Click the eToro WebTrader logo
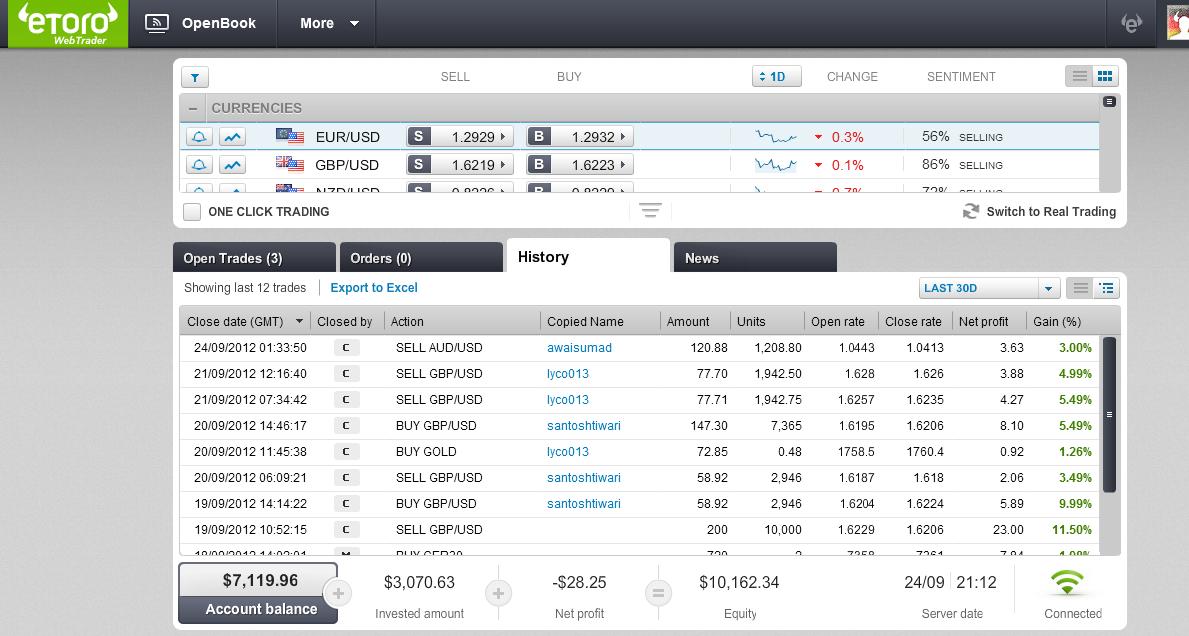The height and width of the screenshot is (636, 1189). (68, 24)
